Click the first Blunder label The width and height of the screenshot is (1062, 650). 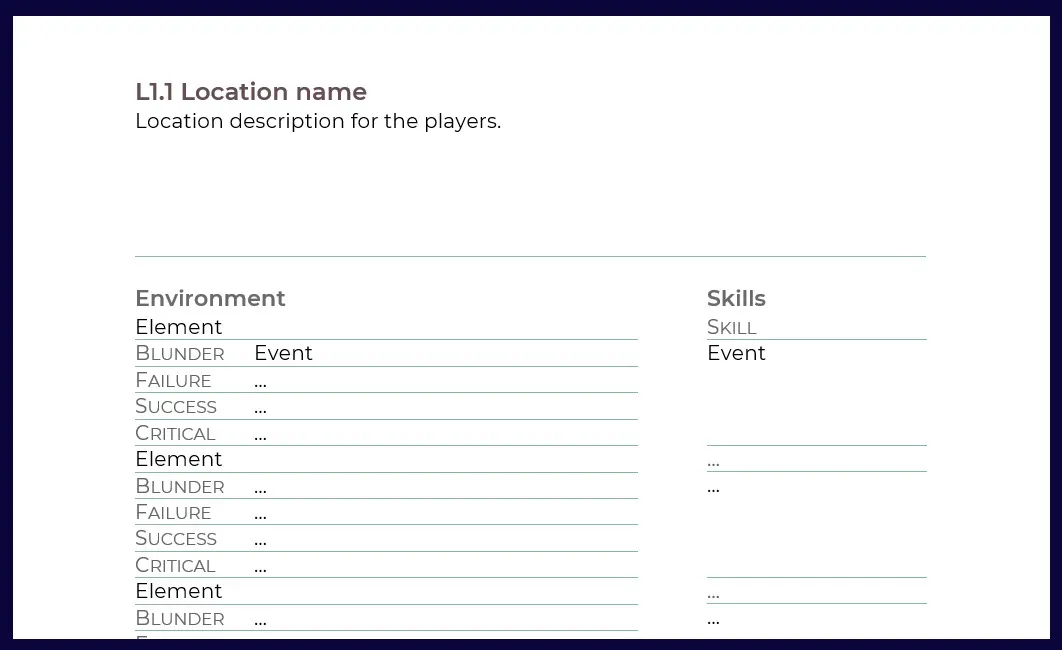(180, 354)
